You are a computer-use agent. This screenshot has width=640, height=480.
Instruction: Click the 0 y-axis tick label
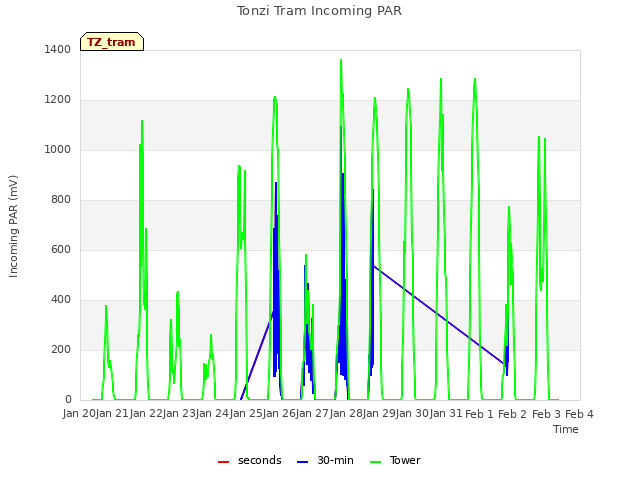click(x=68, y=400)
